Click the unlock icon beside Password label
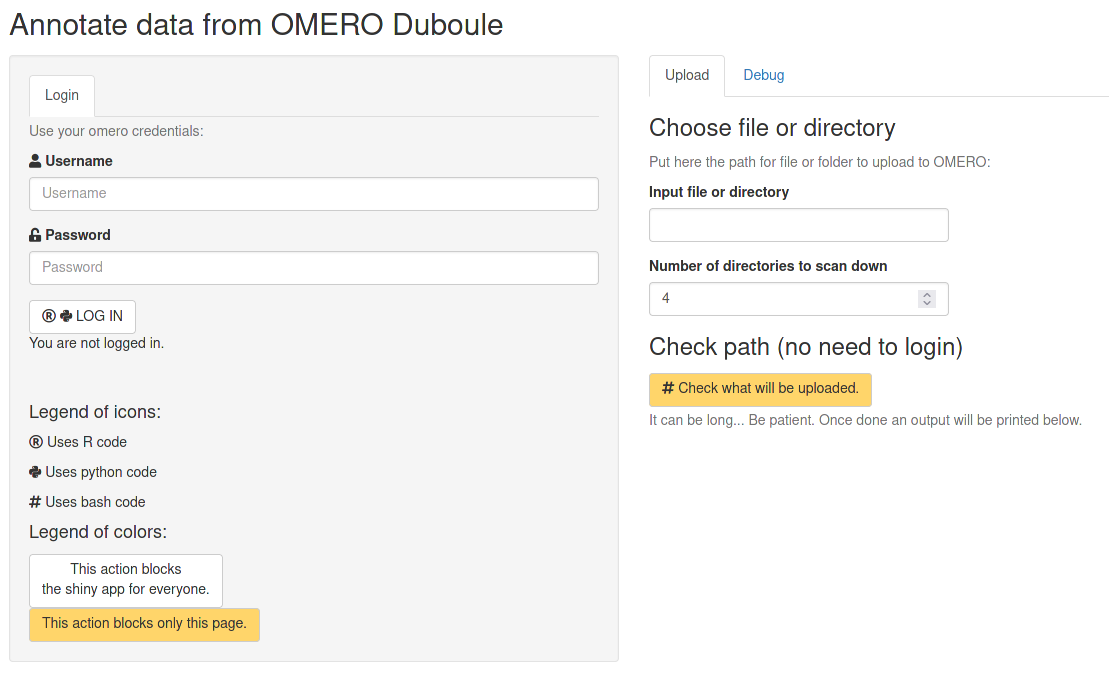 pos(35,235)
